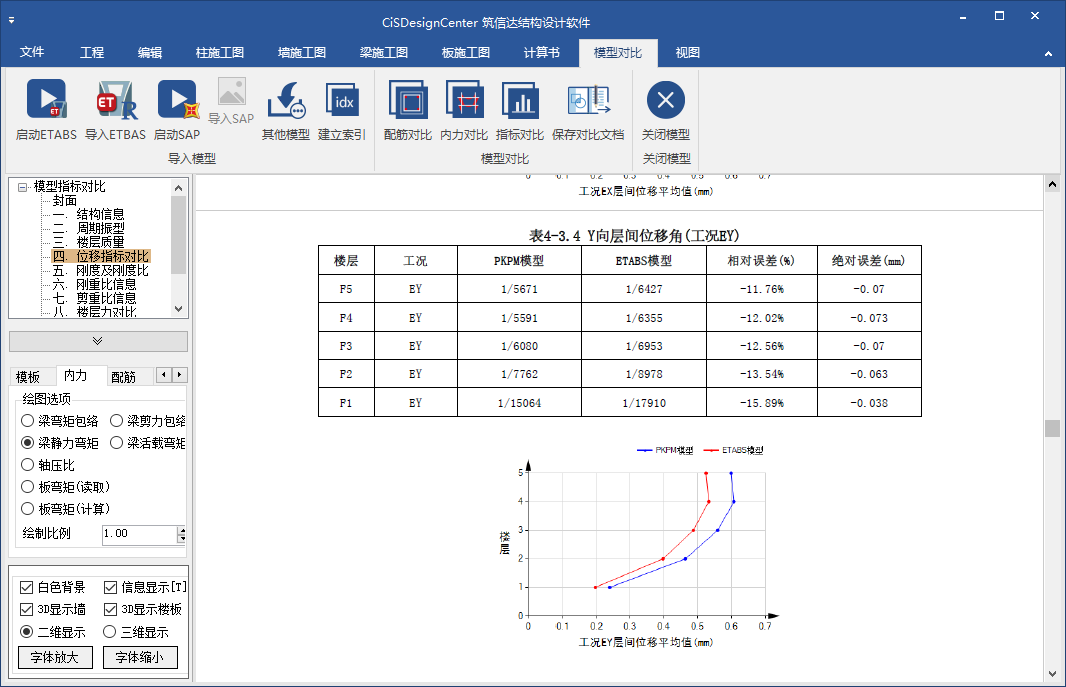Select 五. 刚度及刚度比 tree item
Viewport: 1066px width, 687px height.
pyautogui.click(x=101, y=270)
